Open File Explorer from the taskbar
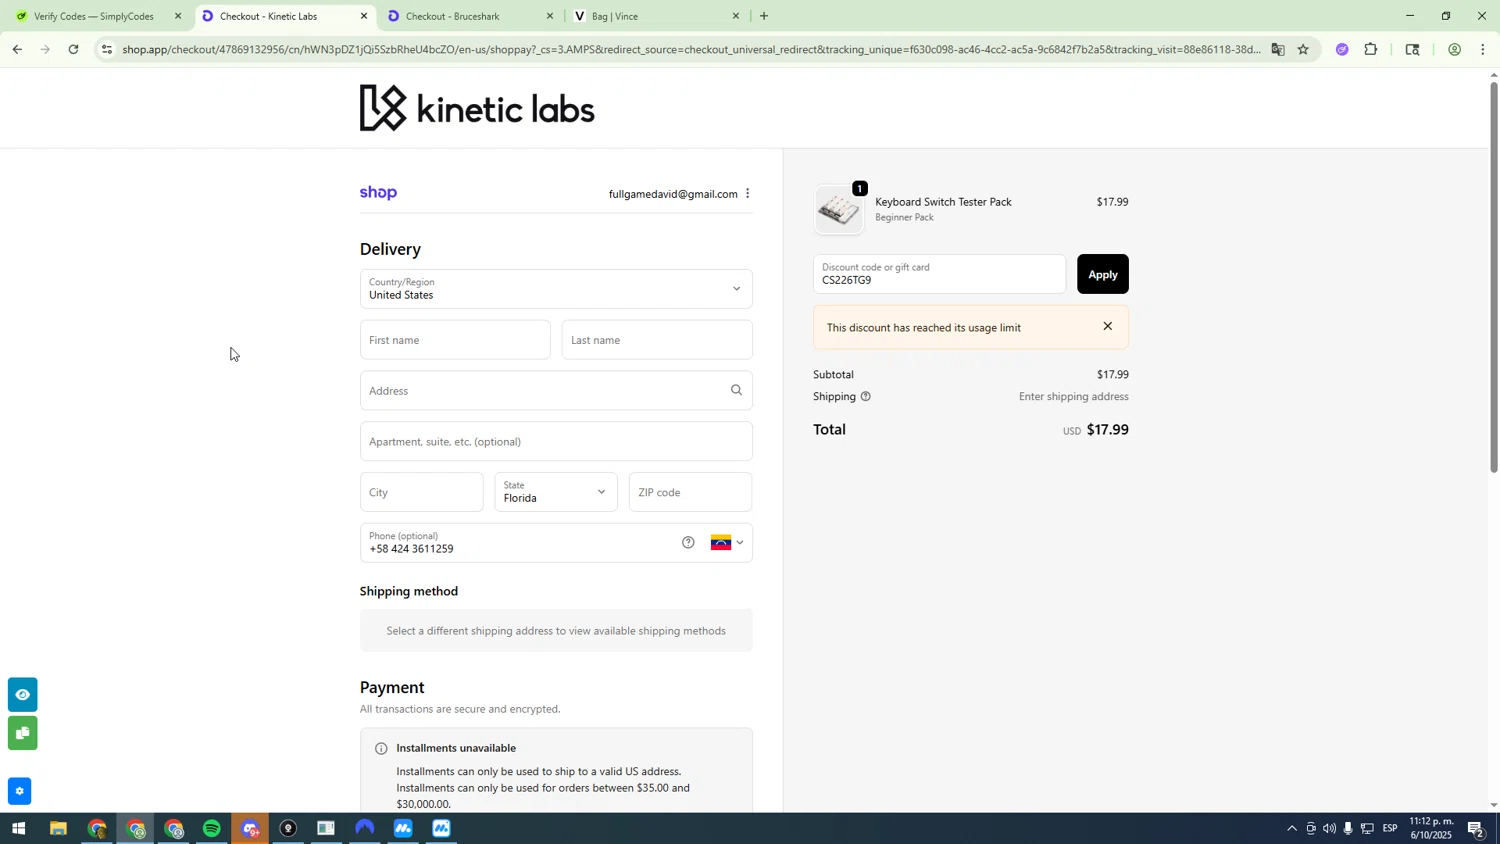The width and height of the screenshot is (1500, 844). pos(58,829)
